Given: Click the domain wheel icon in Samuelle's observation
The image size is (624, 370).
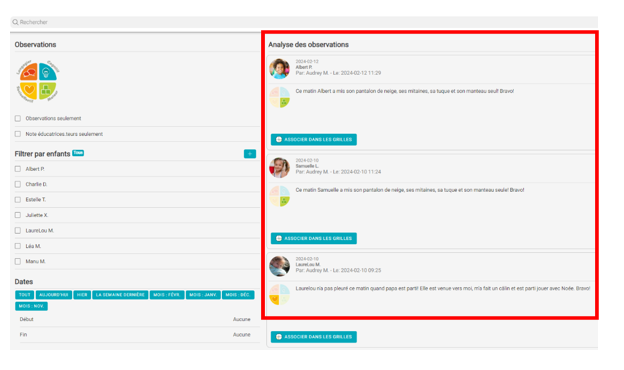Looking at the screenshot, I should (x=280, y=196).
